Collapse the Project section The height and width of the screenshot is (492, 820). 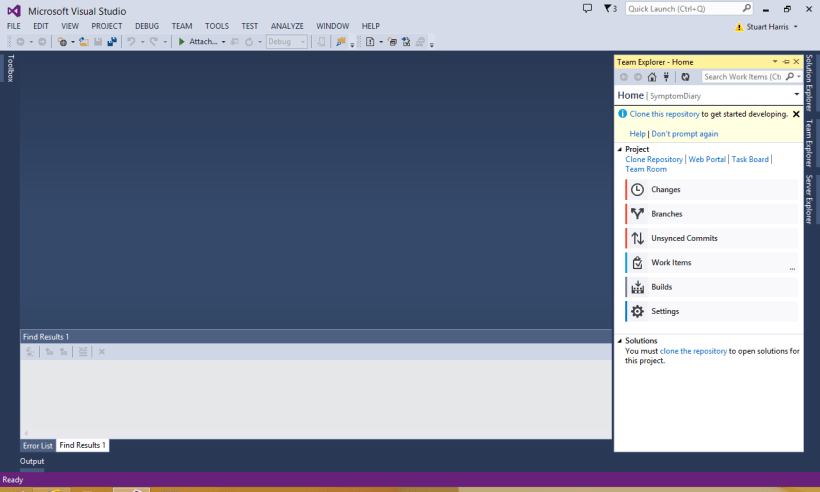(620, 150)
